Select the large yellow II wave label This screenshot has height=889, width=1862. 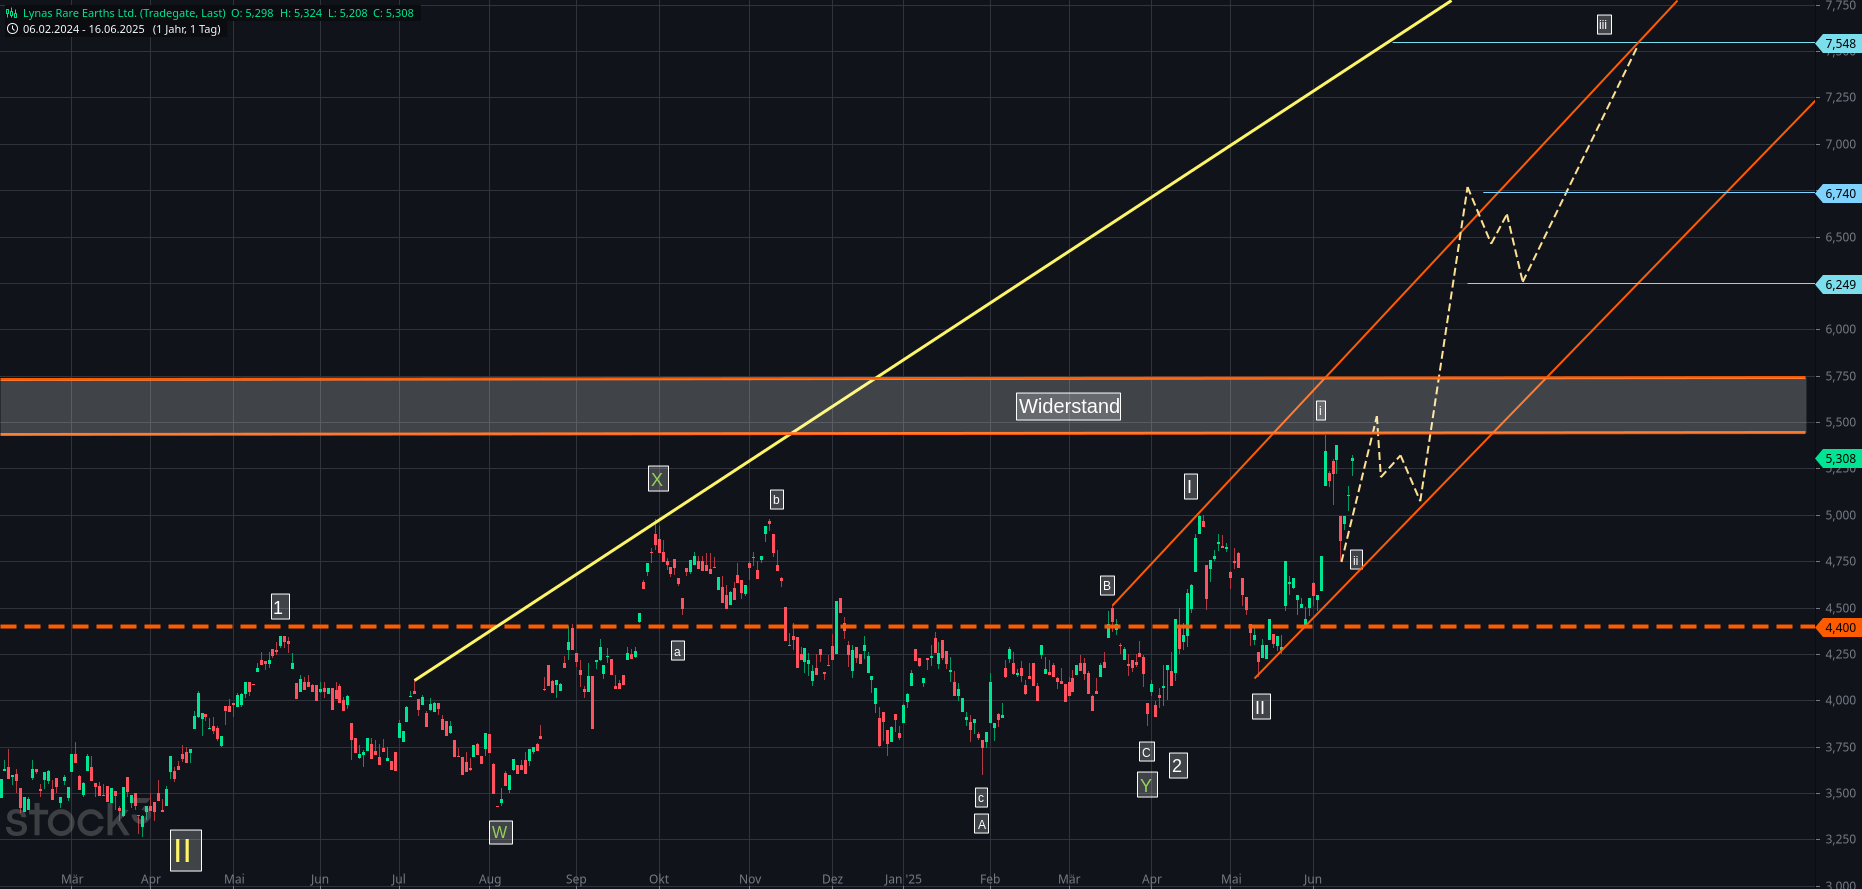[x=185, y=850]
